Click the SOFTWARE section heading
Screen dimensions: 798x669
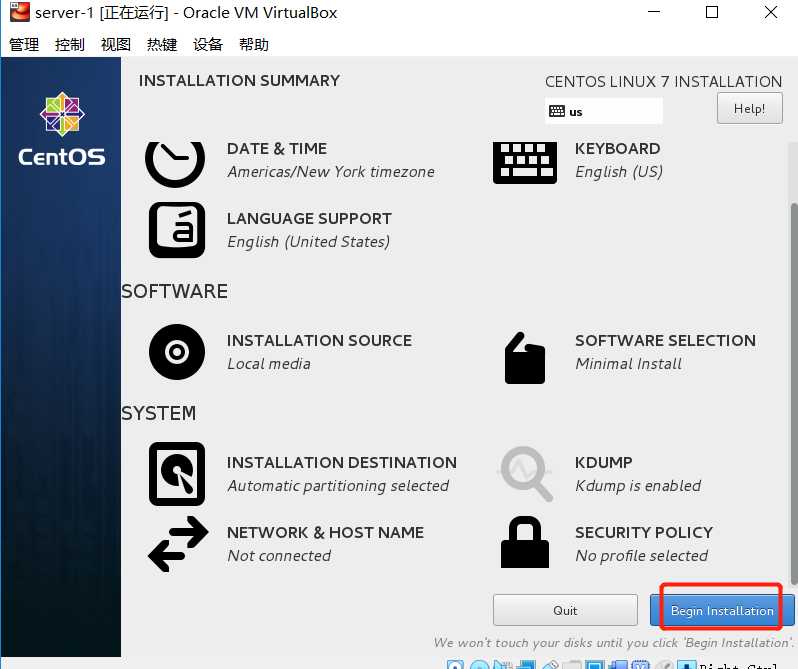point(174,292)
